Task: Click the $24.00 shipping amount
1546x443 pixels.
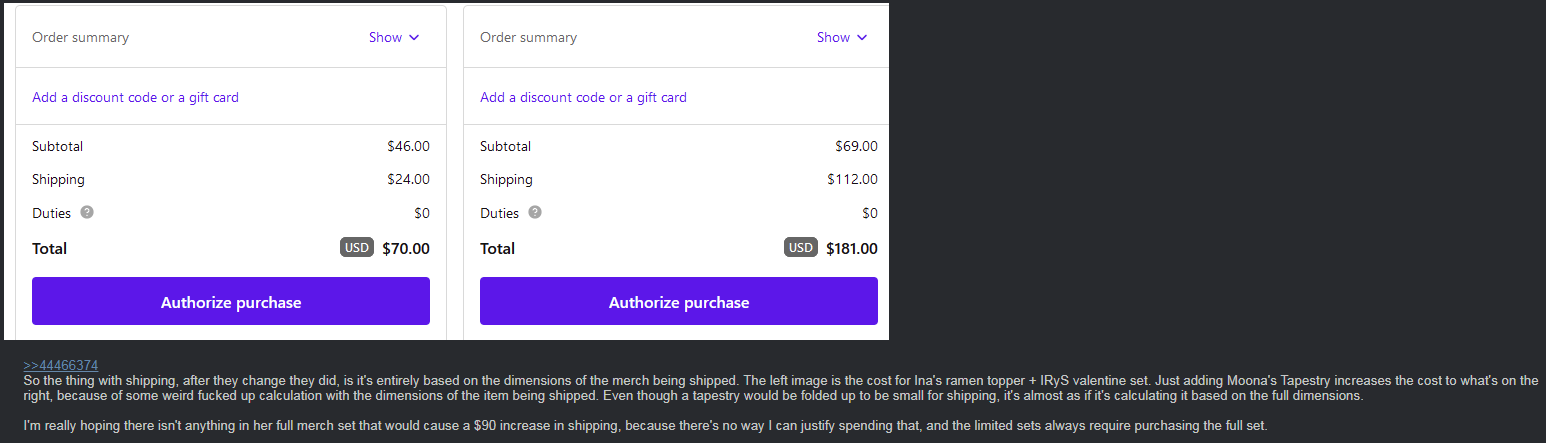Action: 408,179
